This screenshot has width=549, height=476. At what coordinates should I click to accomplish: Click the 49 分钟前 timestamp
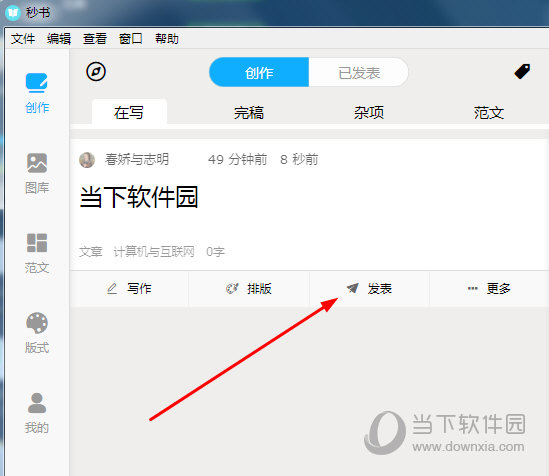237,160
